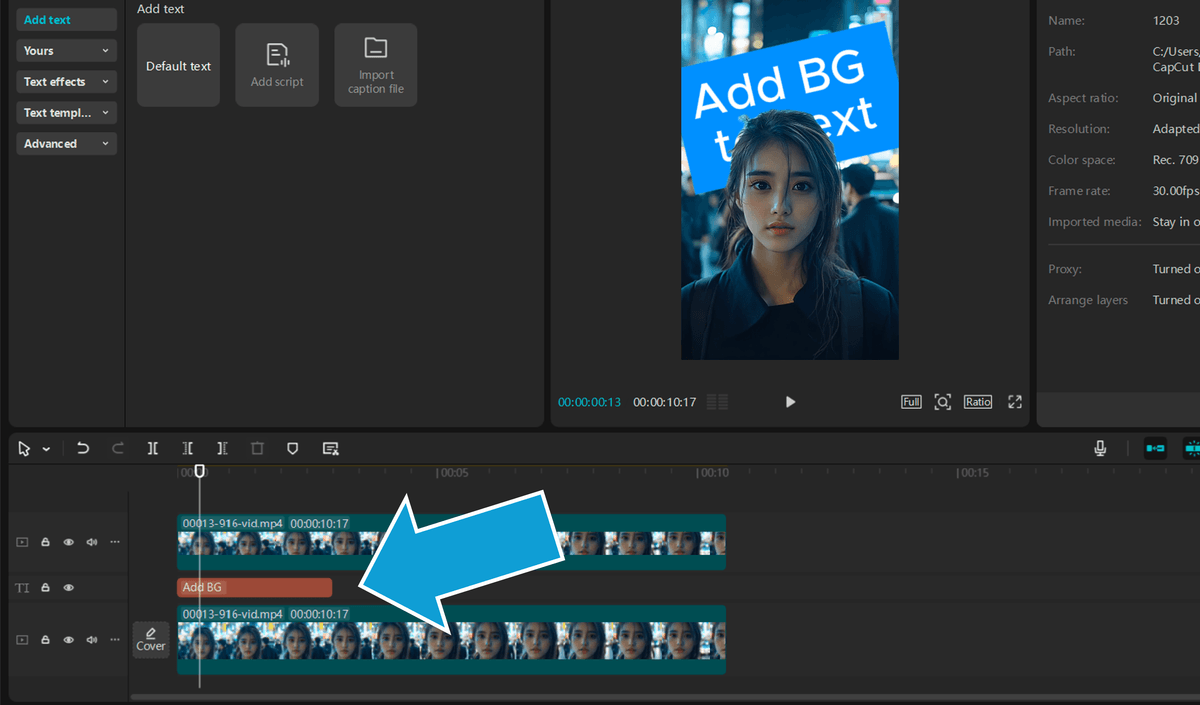
Task: Delete the clip portion right of playhead
Action: point(222,449)
